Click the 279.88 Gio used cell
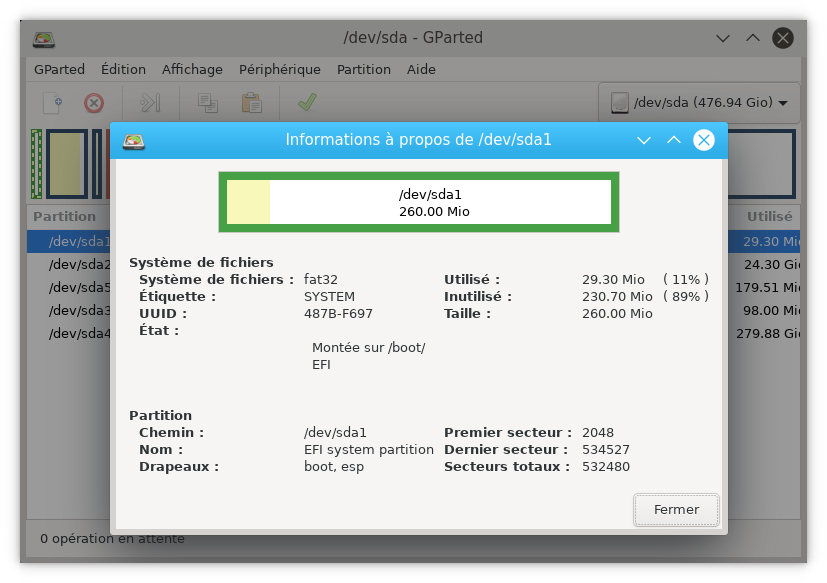This screenshot has height=583, width=827. pyautogui.click(x=768, y=333)
